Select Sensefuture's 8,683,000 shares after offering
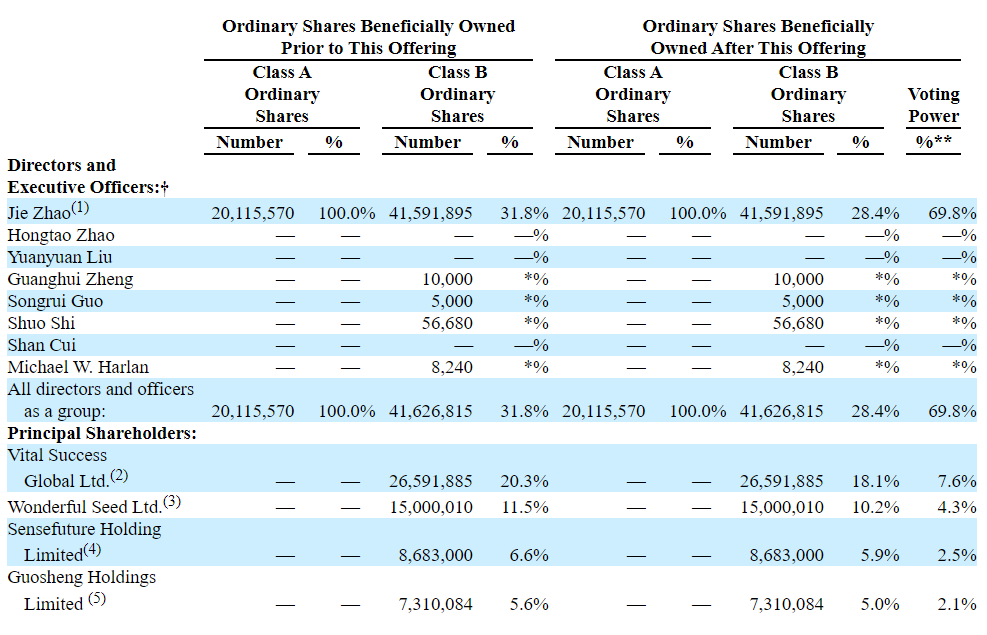The width and height of the screenshot is (987, 635). point(786,556)
